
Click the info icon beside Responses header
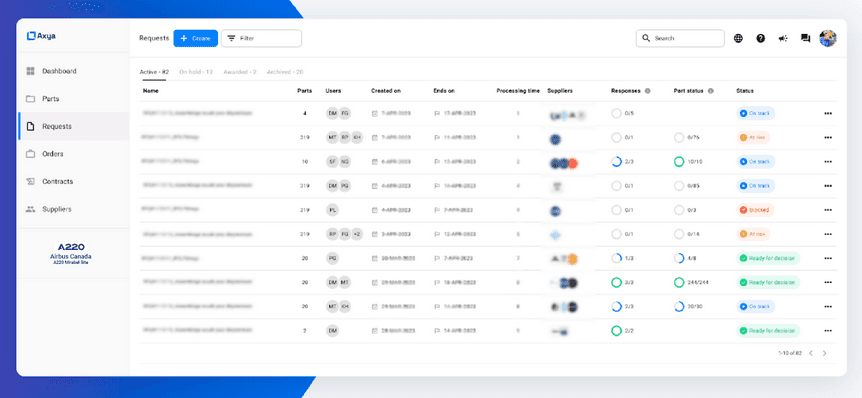[647, 91]
